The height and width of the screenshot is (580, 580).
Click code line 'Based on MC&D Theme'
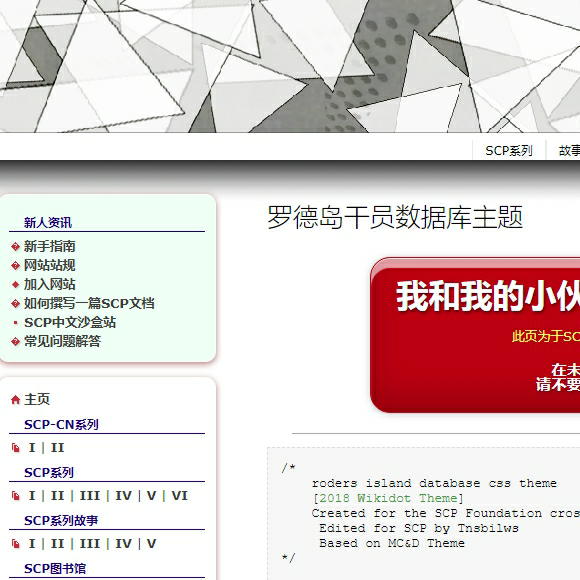tap(392, 543)
